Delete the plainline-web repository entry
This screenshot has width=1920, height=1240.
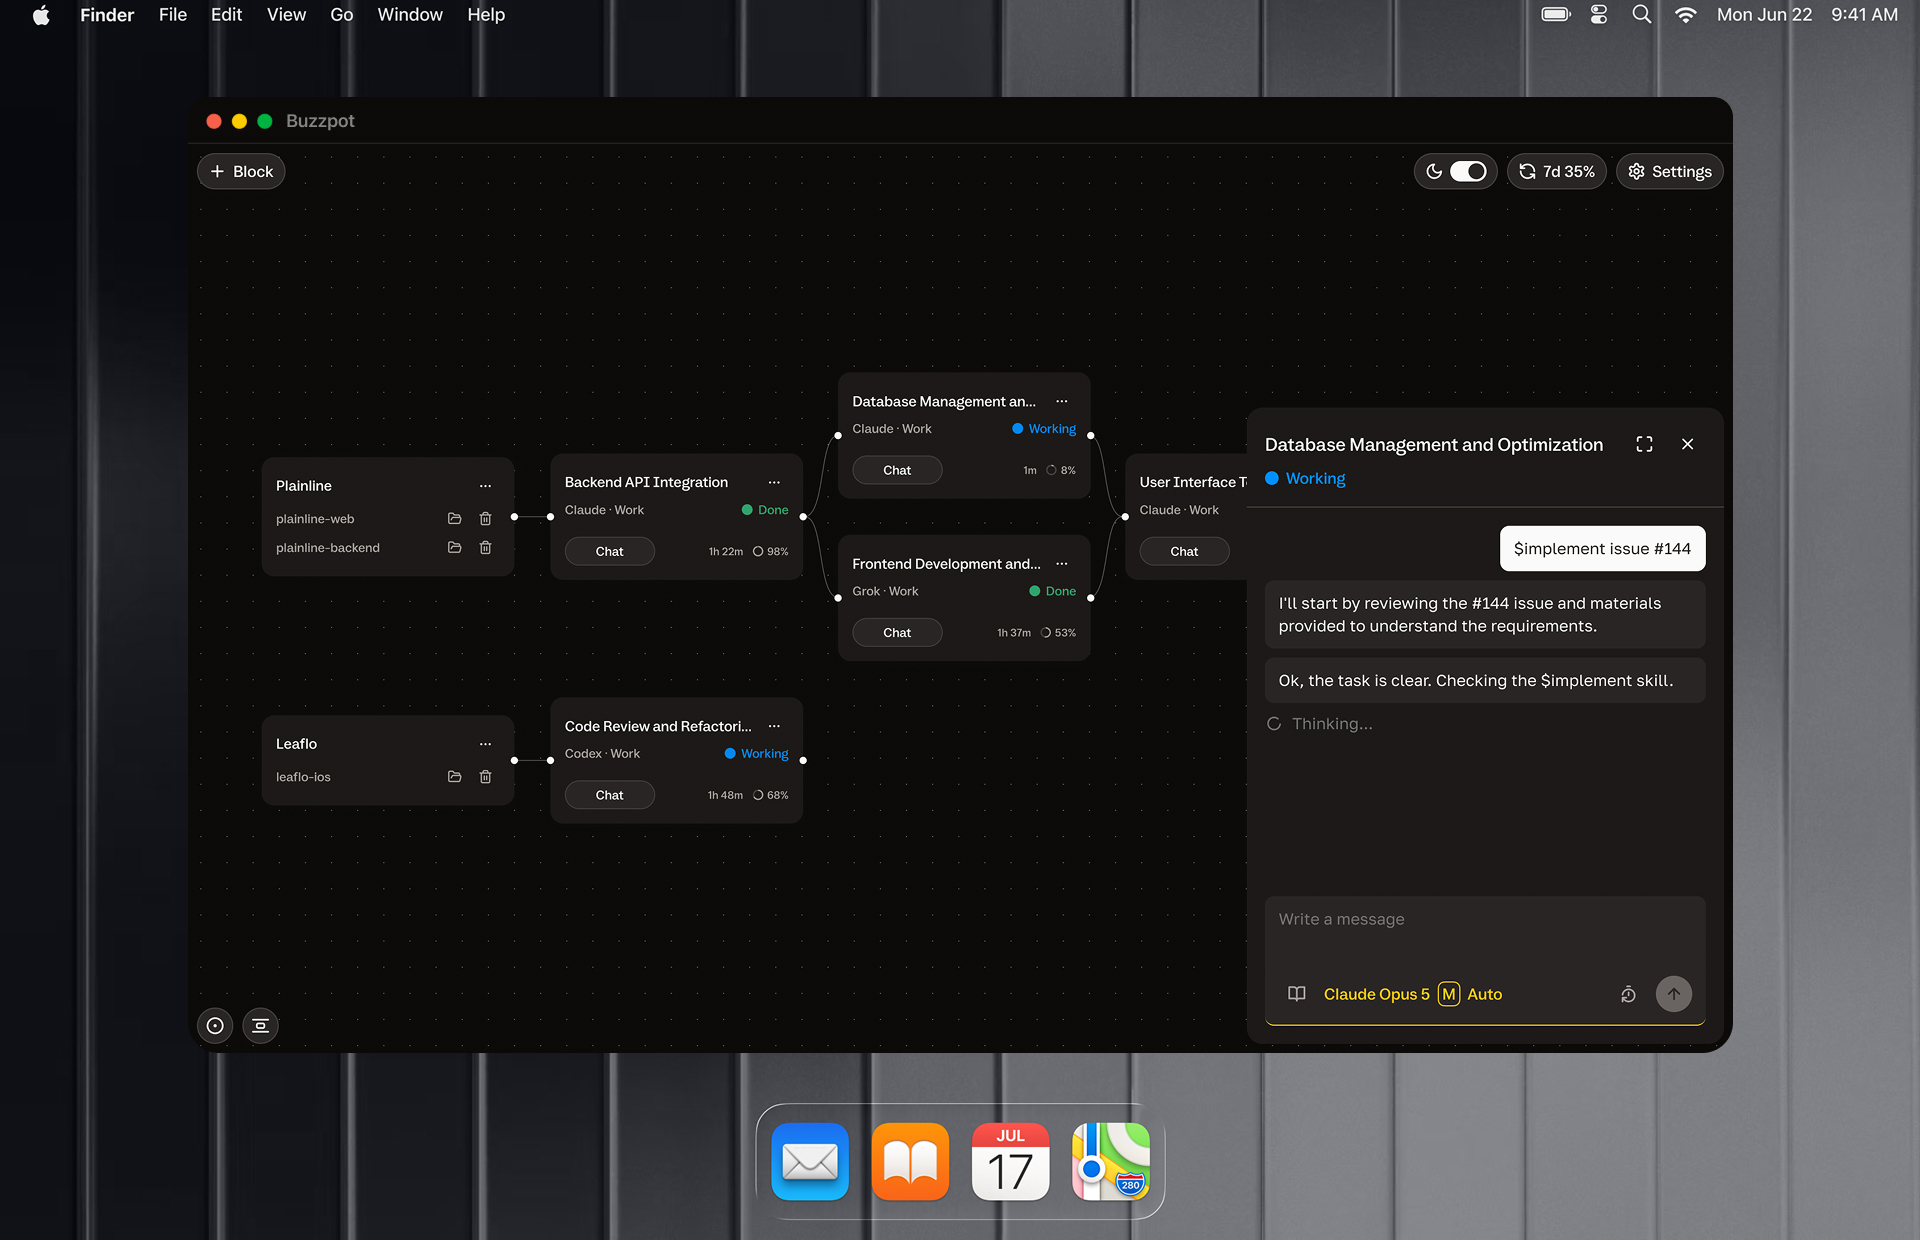pyautogui.click(x=485, y=519)
